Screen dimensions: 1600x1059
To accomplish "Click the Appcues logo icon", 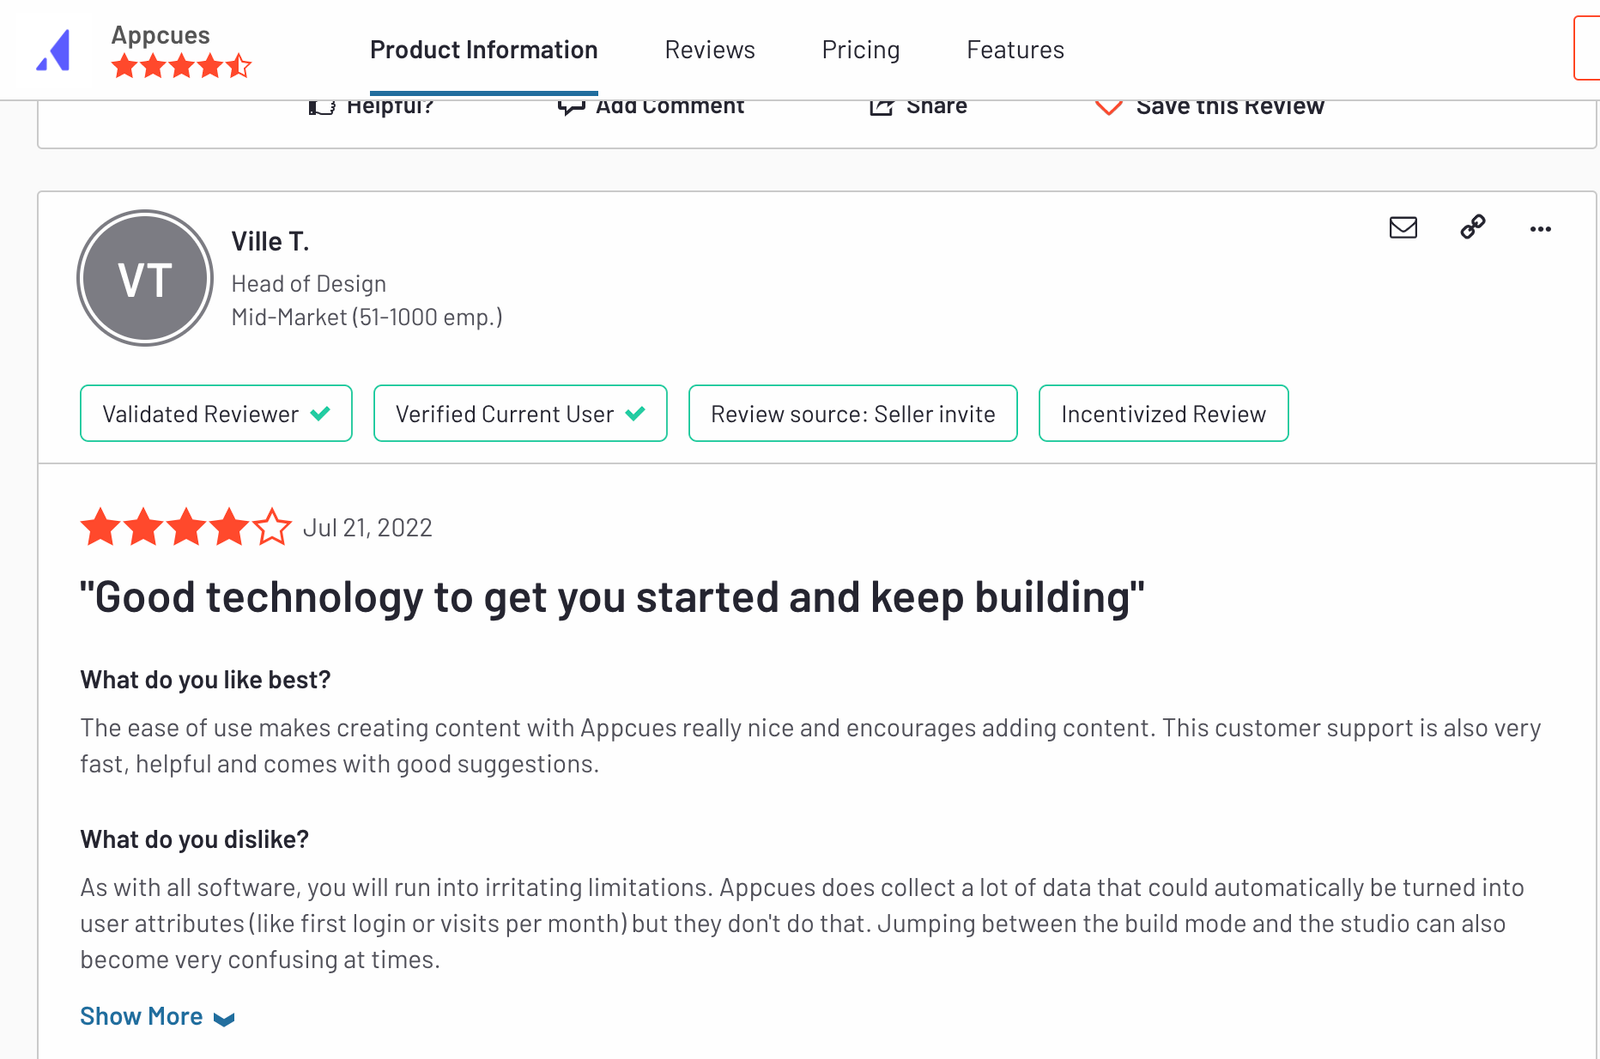I will 53,50.
